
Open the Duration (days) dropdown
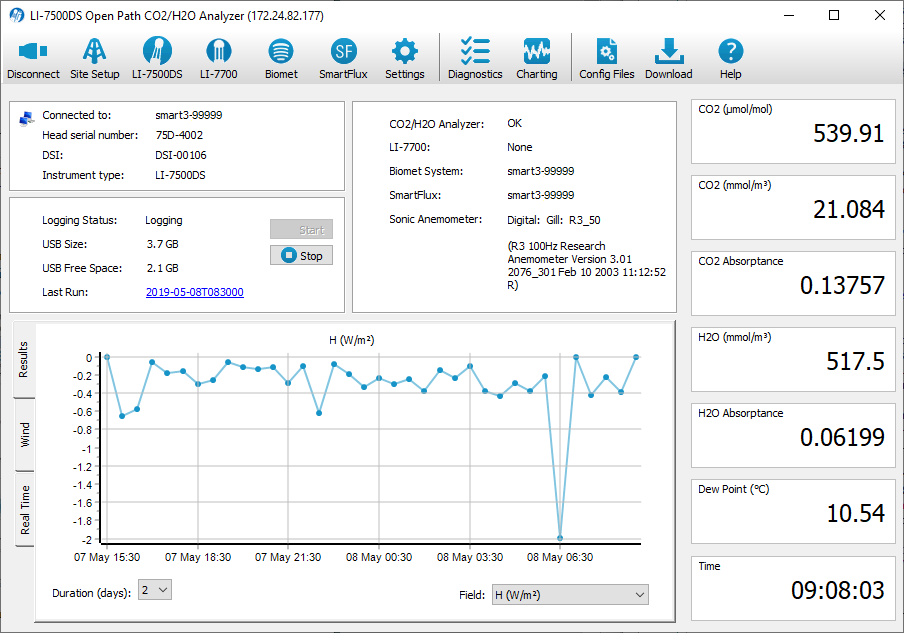click(x=155, y=590)
